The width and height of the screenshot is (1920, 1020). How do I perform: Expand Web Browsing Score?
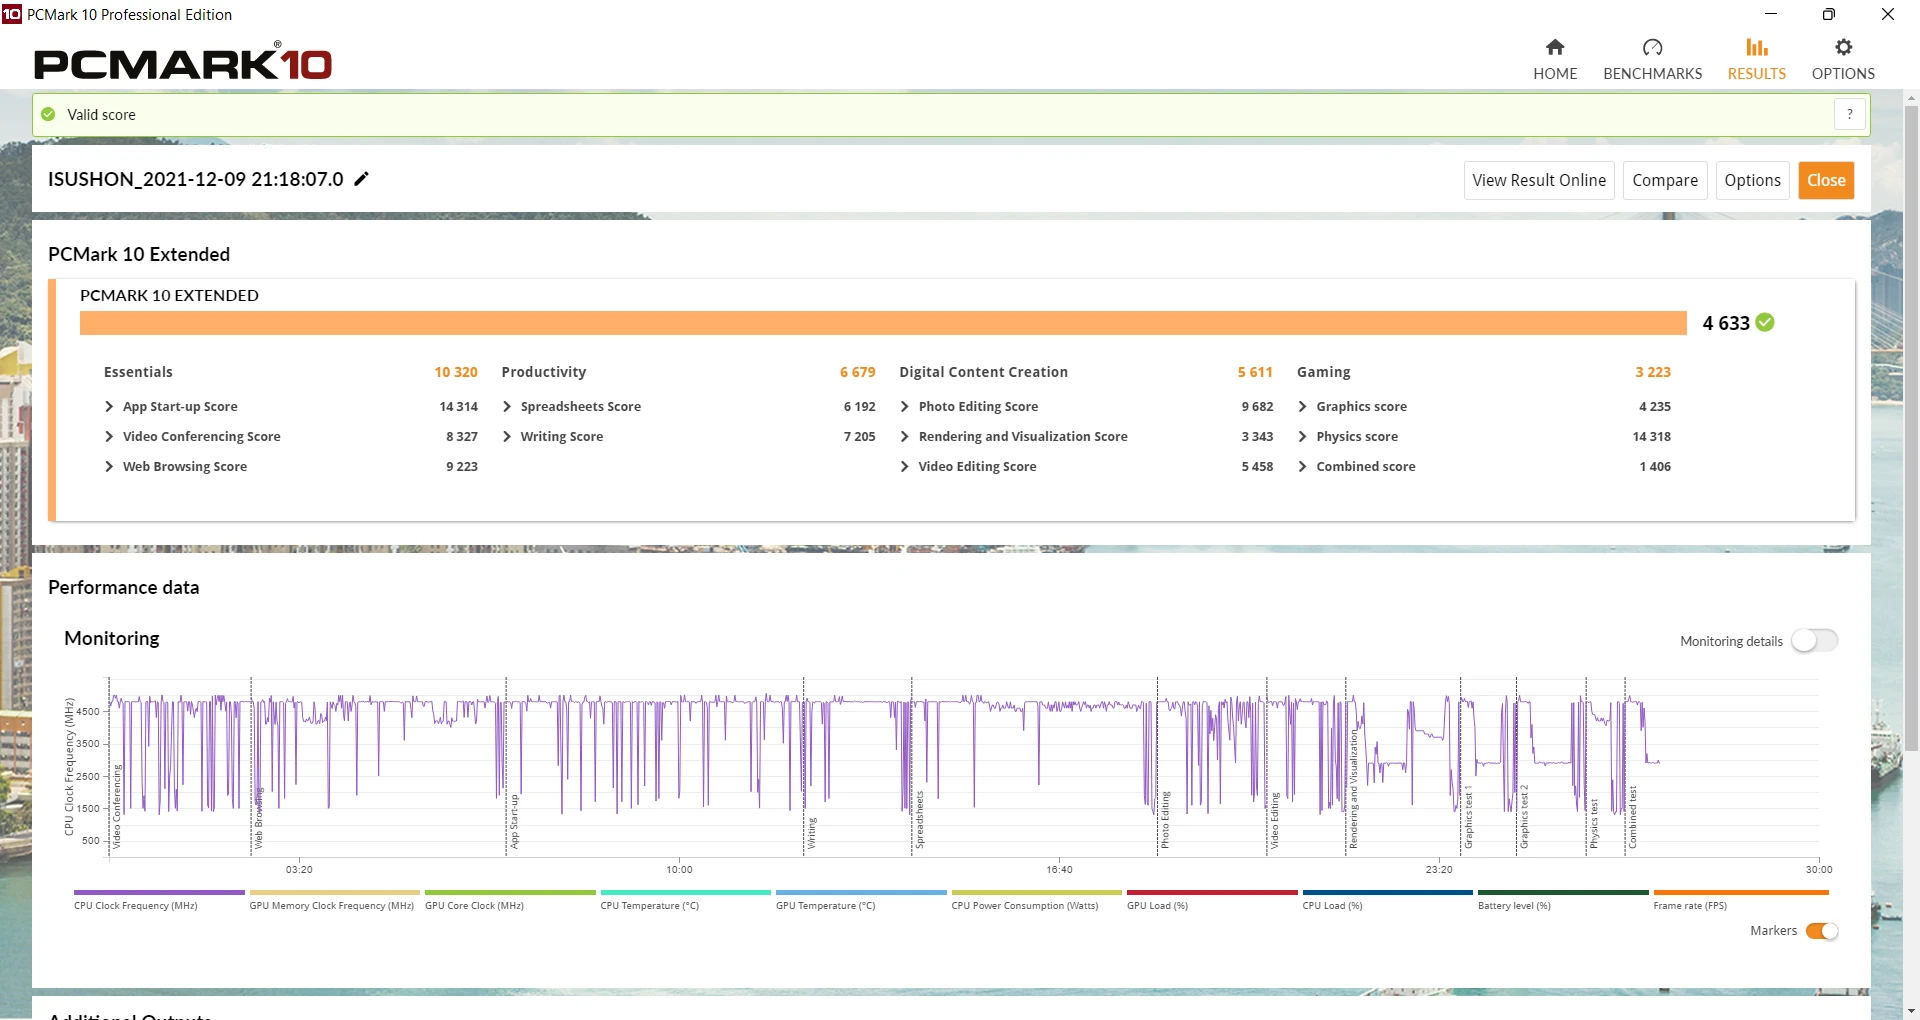109,466
